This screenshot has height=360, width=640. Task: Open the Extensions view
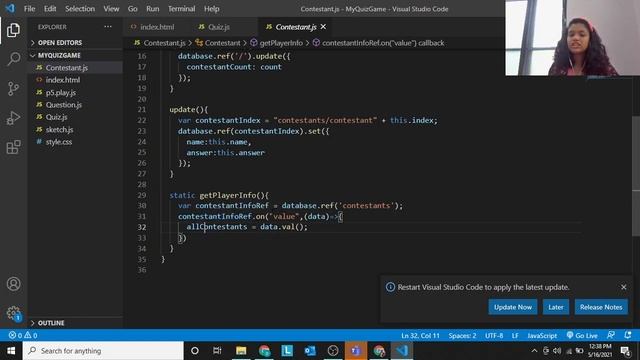coord(13,147)
